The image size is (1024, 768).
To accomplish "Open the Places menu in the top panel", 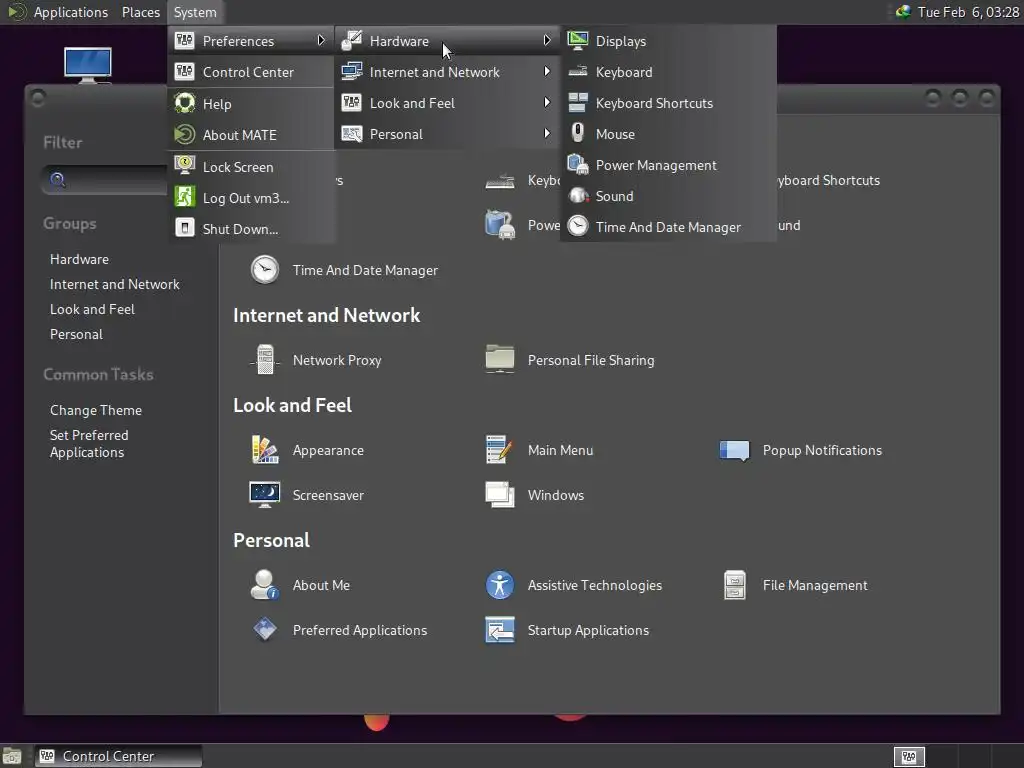I will click(x=141, y=12).
